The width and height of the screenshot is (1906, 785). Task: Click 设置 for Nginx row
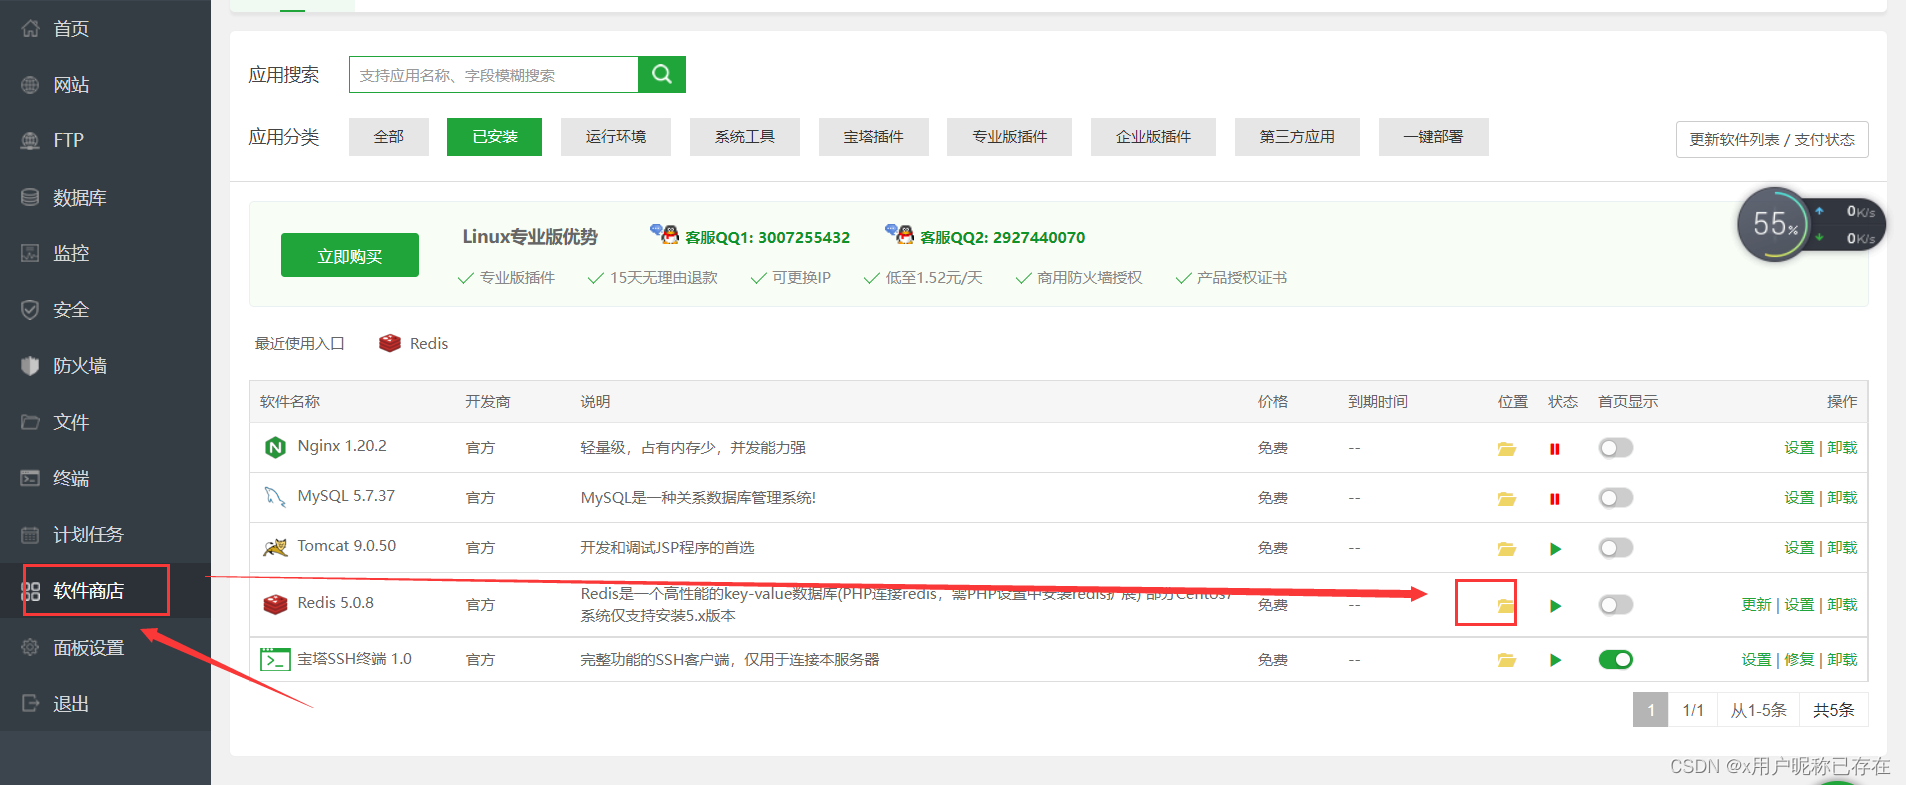(1799, 448)
